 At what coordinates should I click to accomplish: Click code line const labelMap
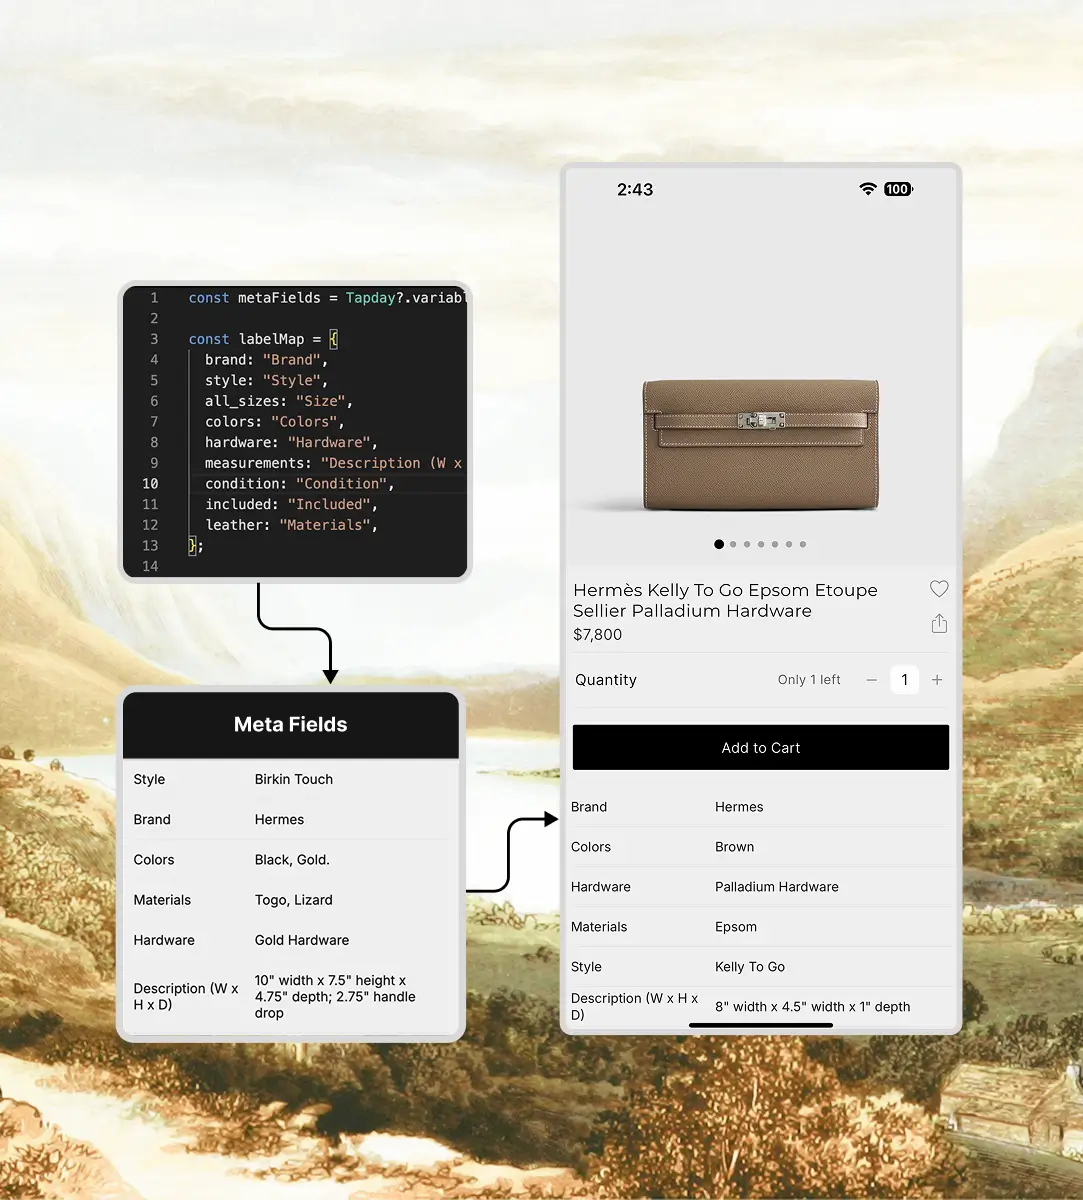point(264,339)
